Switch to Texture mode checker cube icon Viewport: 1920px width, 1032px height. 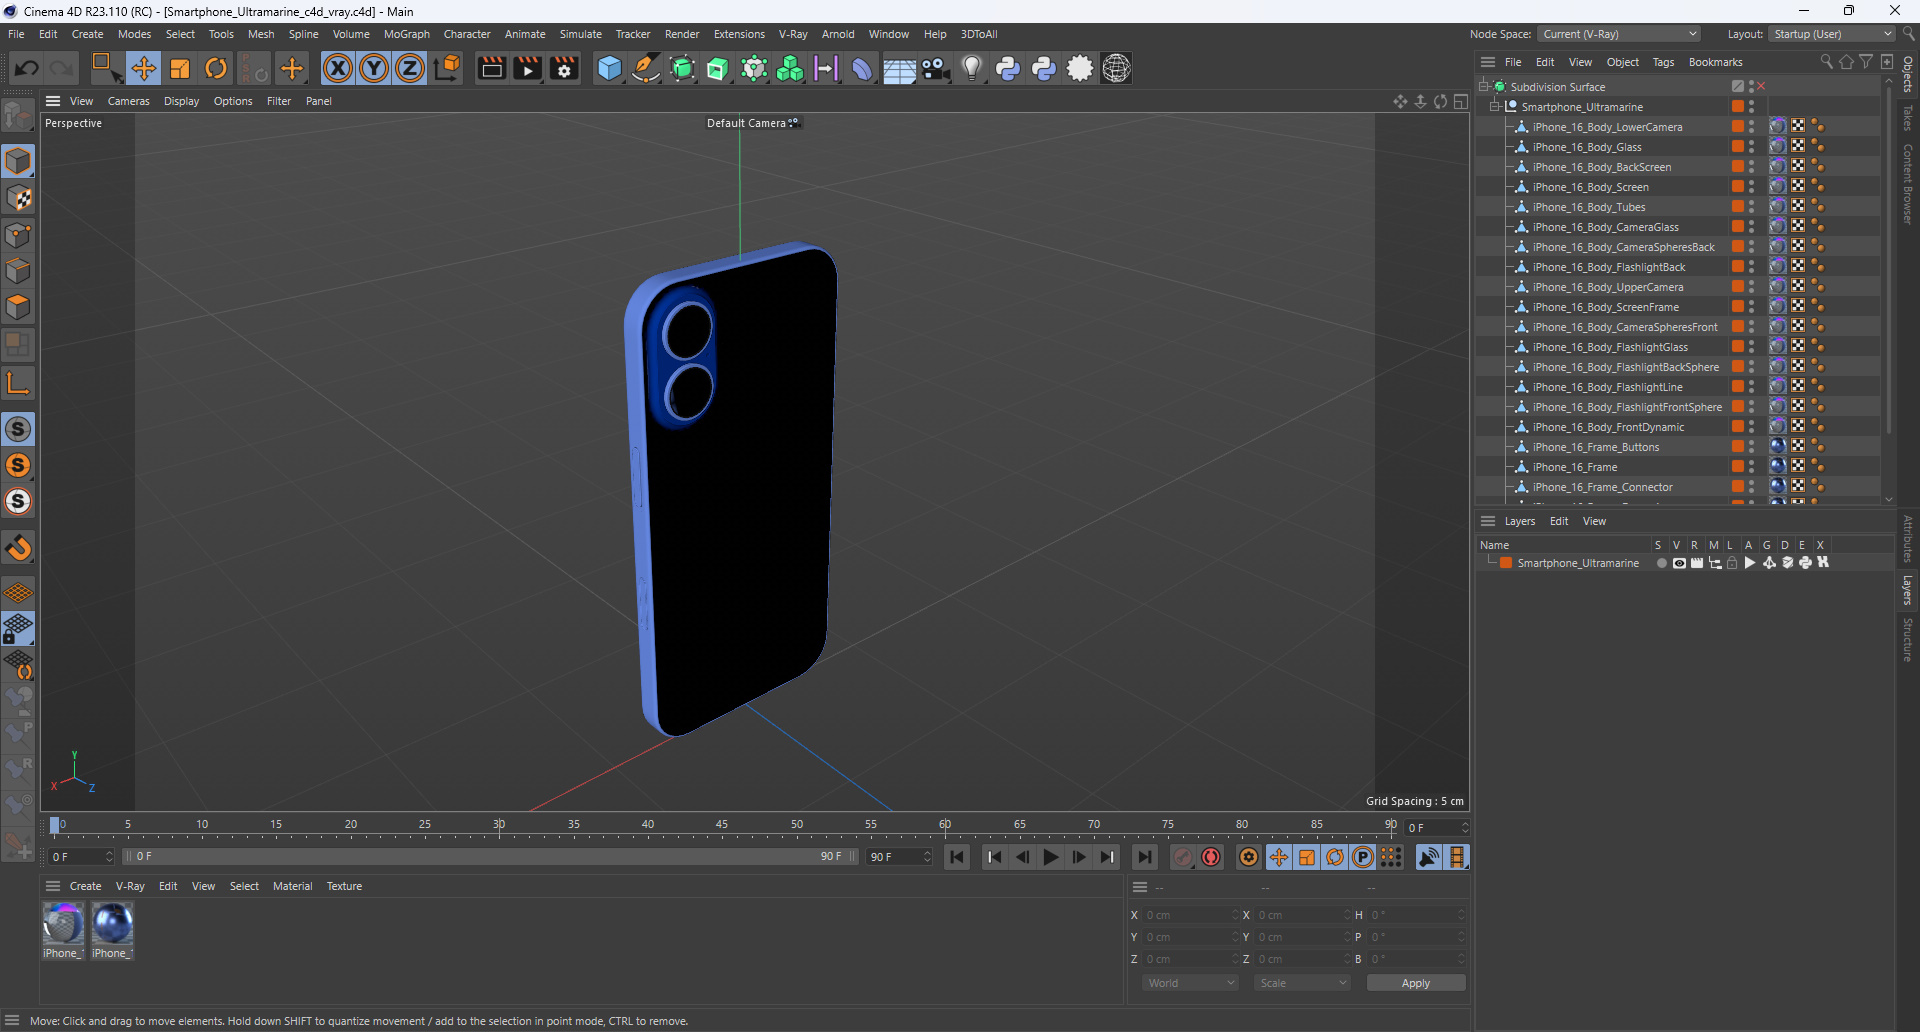point(18,199)
